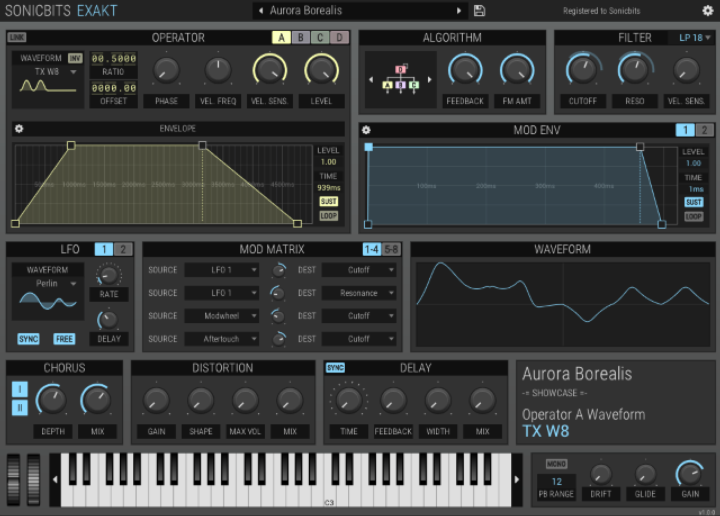Switch to Mod Matrix 1-4 tab
The width and height of the screenshot is (720, 516).
pyautogui.click(x=371, y=249)
